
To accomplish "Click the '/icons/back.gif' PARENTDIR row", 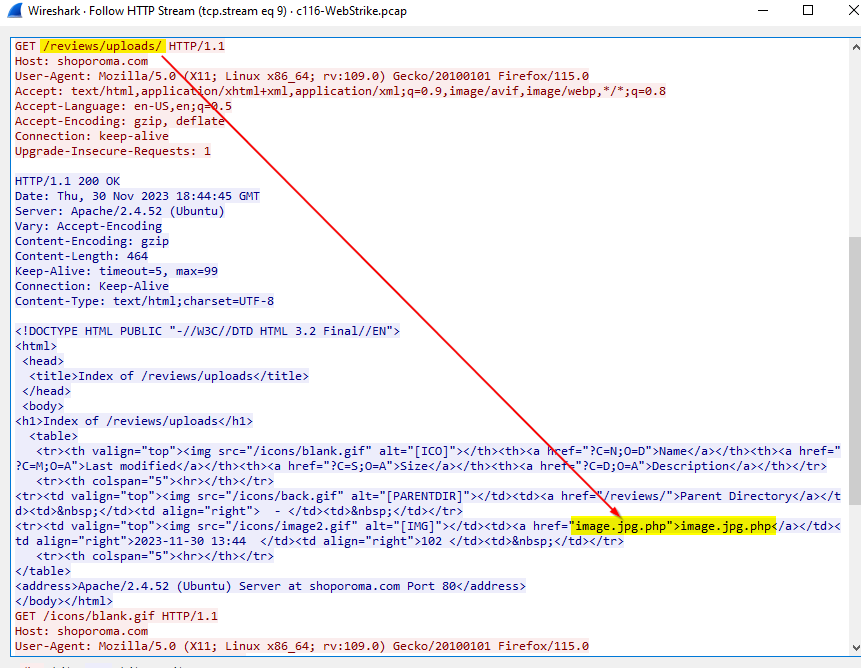I will coord(428,503).
